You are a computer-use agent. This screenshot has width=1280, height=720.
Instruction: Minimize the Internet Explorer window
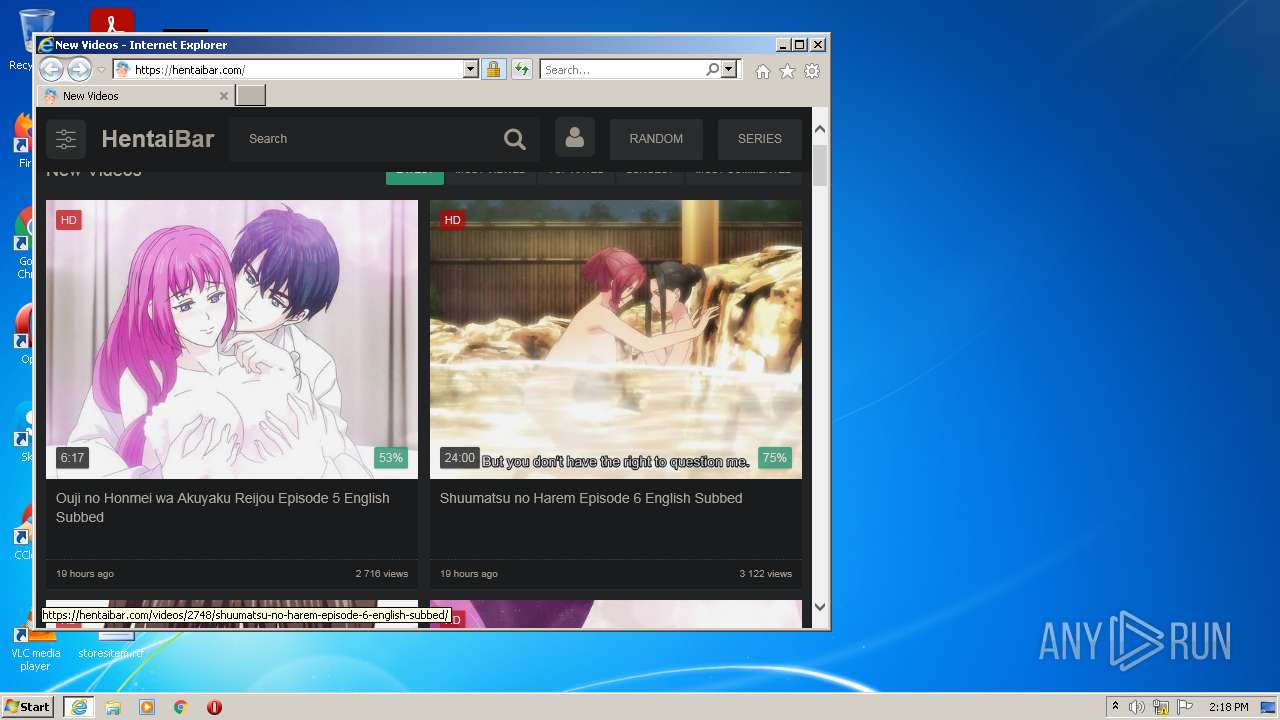tap(782, 45)
